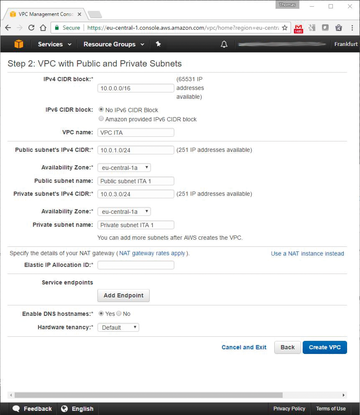The height and width of the screenshot is (415, 360).
Task: Click the horizontal scrollbar at page bottom
Action: coord(149,395)
